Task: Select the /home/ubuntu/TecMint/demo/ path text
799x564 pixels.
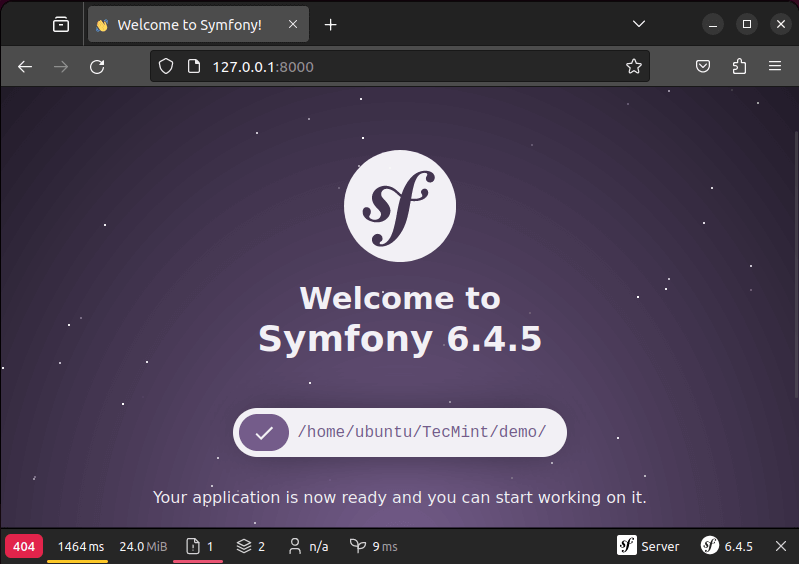Action: click(x=422, y=432)
